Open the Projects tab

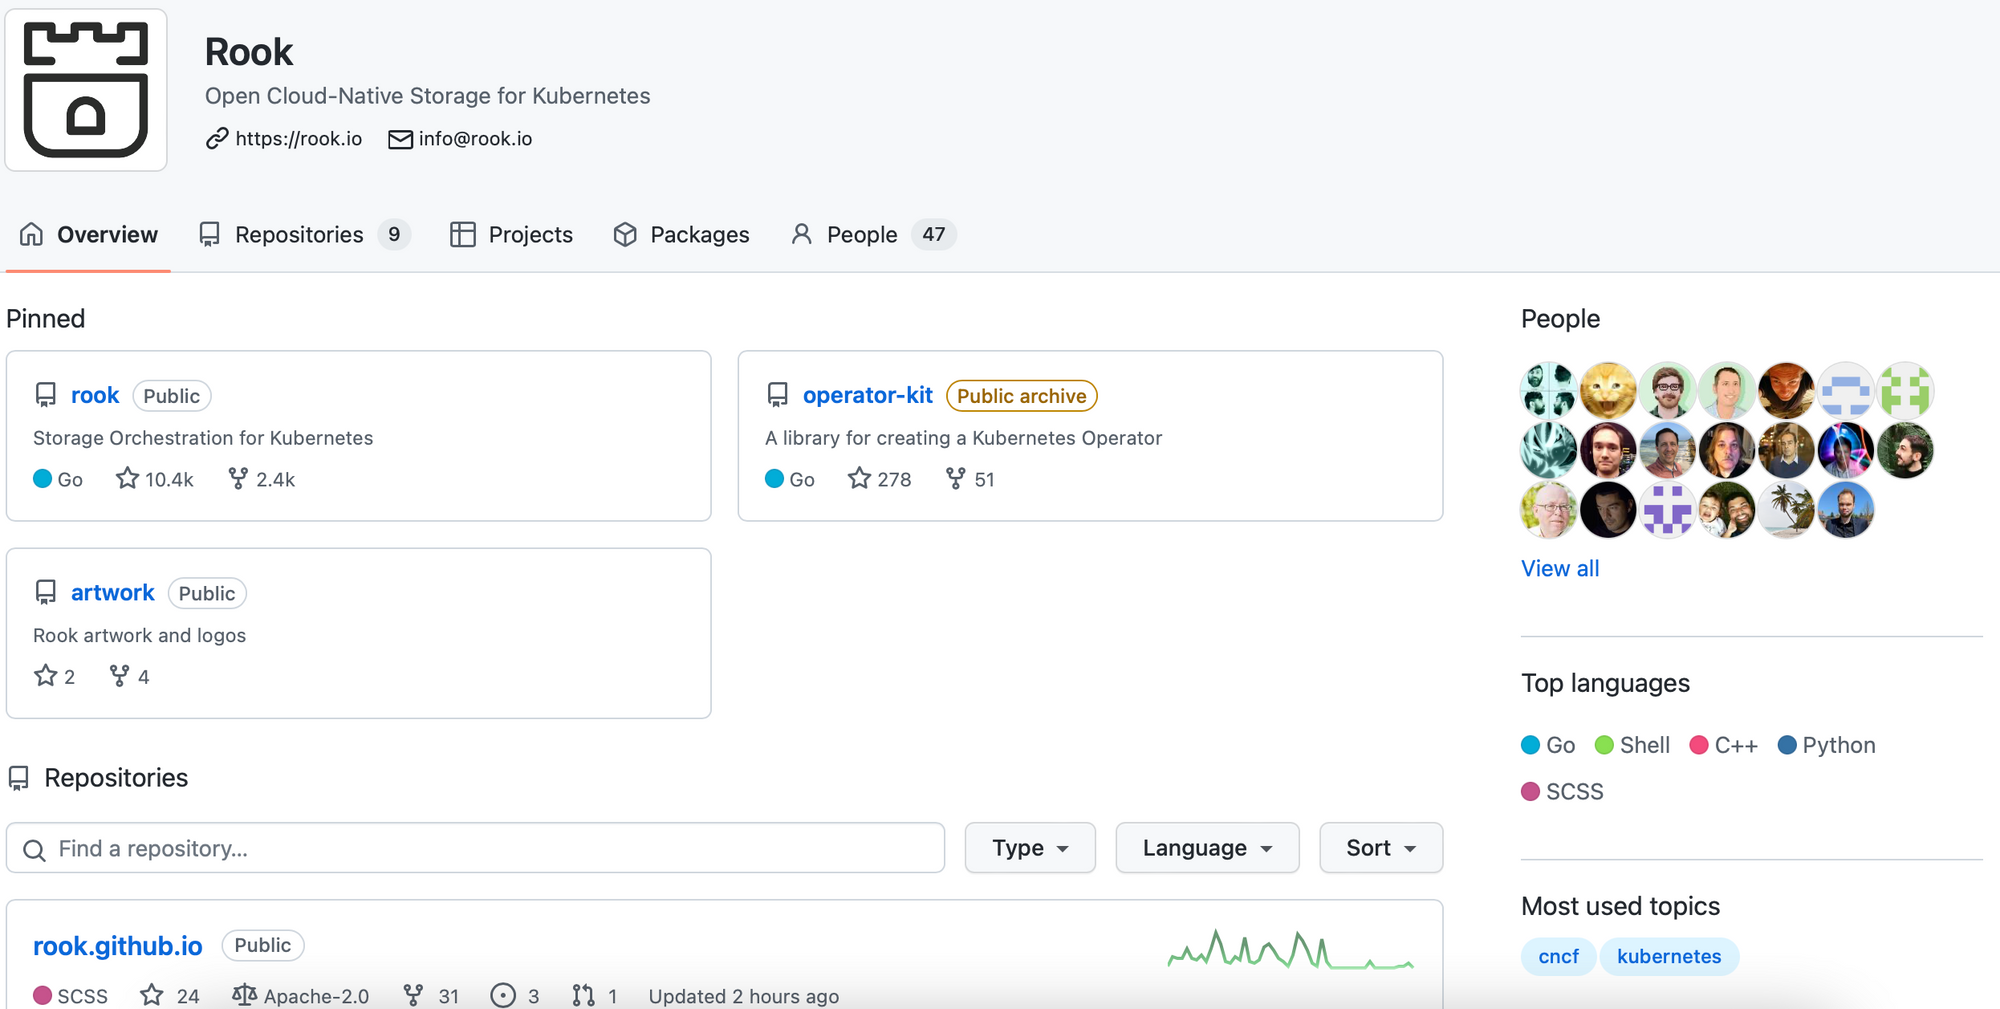pos(511,235)
